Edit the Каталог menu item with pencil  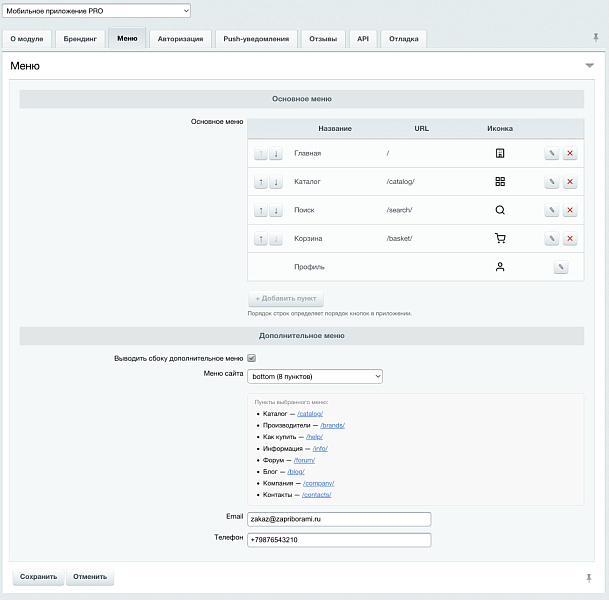coord(552,182)
